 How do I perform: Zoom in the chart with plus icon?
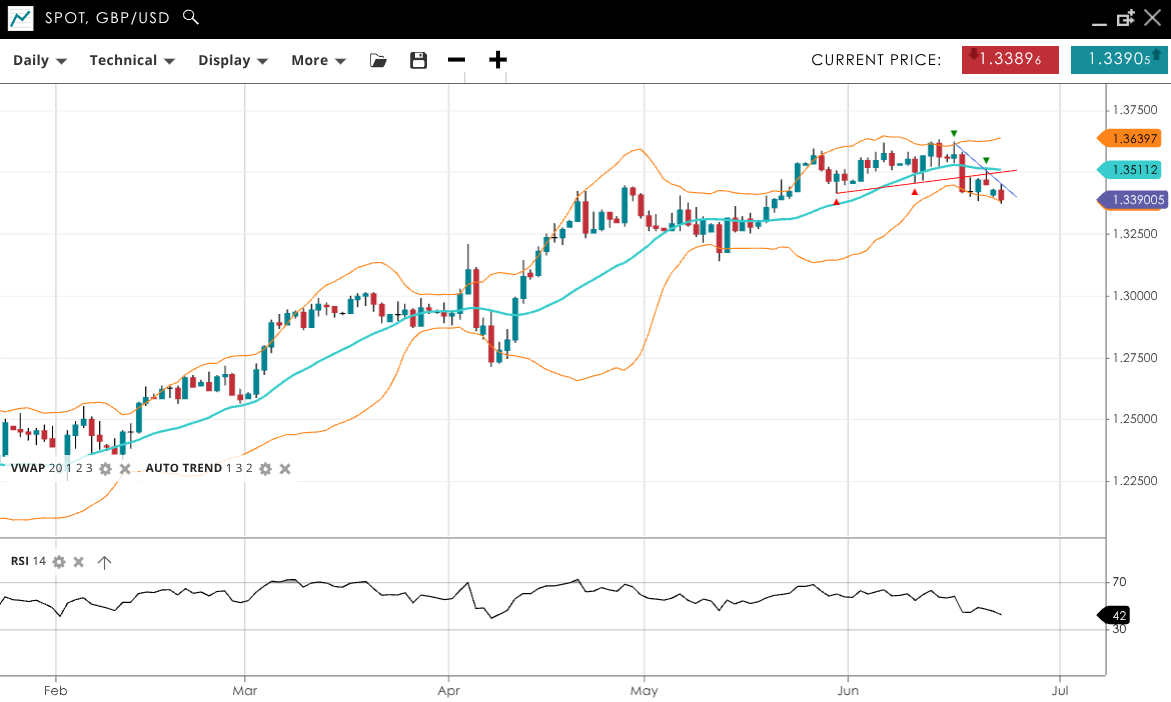pos(497,60)
